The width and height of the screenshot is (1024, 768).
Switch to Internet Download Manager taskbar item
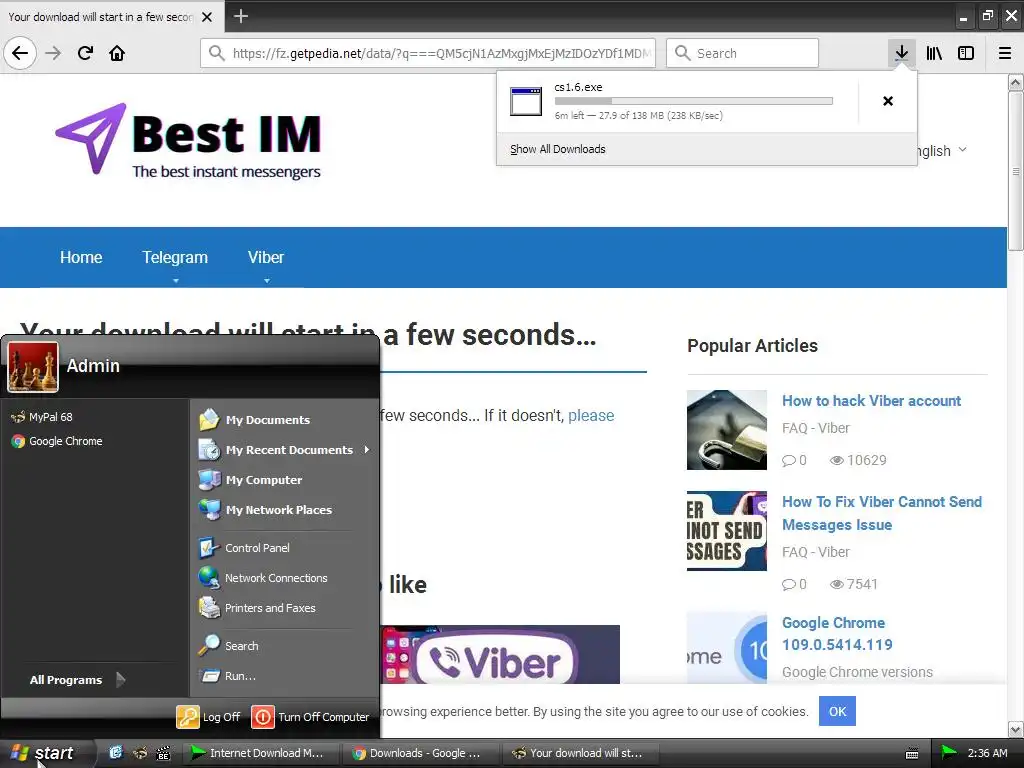point(260,753)
